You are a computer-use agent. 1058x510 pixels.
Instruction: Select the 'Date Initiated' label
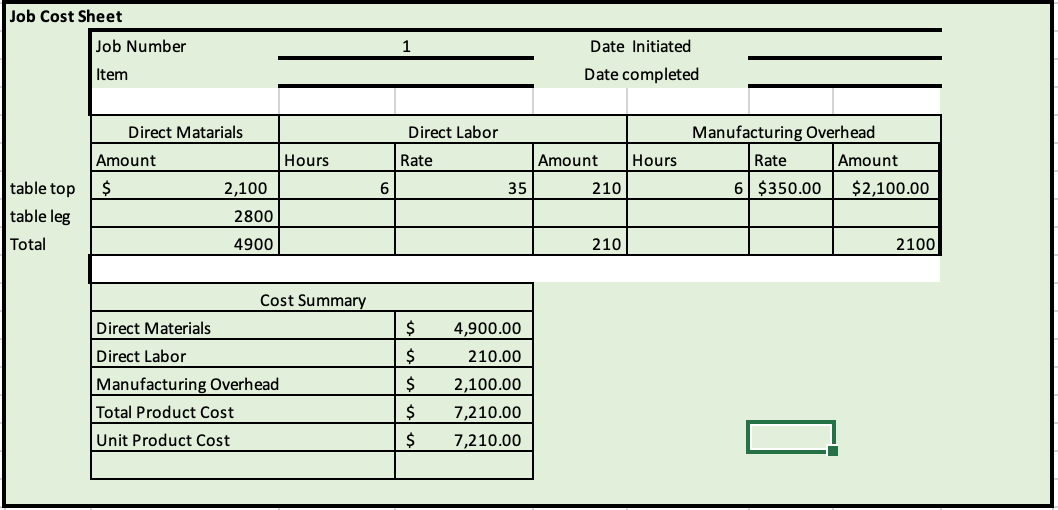[640, 47]
